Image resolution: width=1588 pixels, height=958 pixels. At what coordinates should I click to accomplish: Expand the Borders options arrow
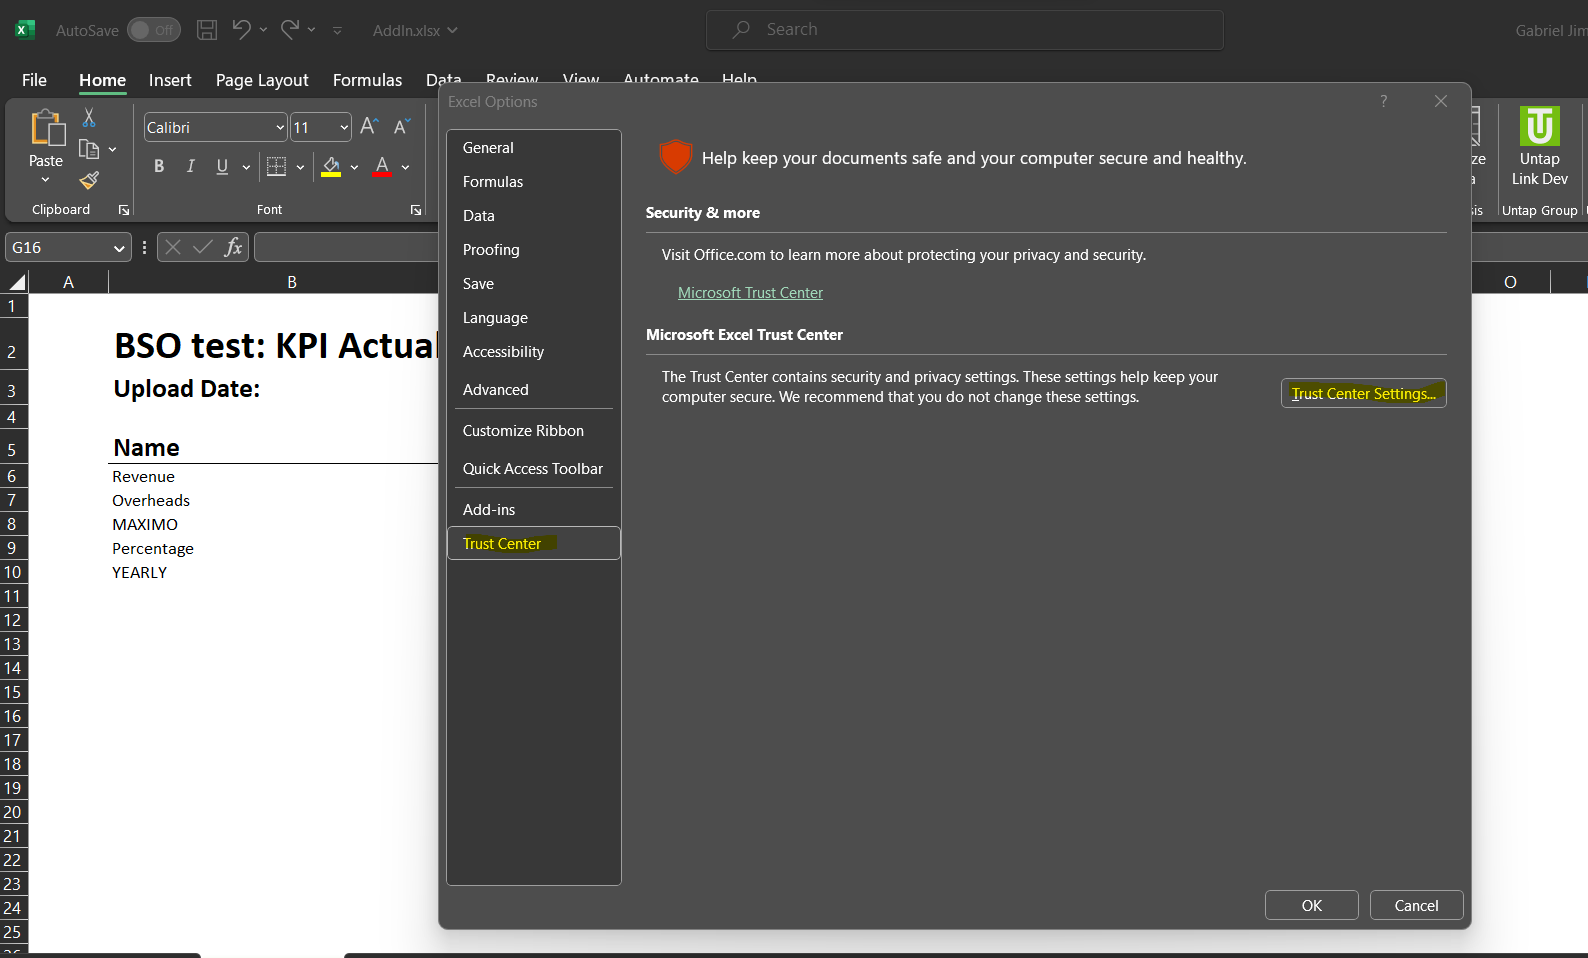(300, 167)
